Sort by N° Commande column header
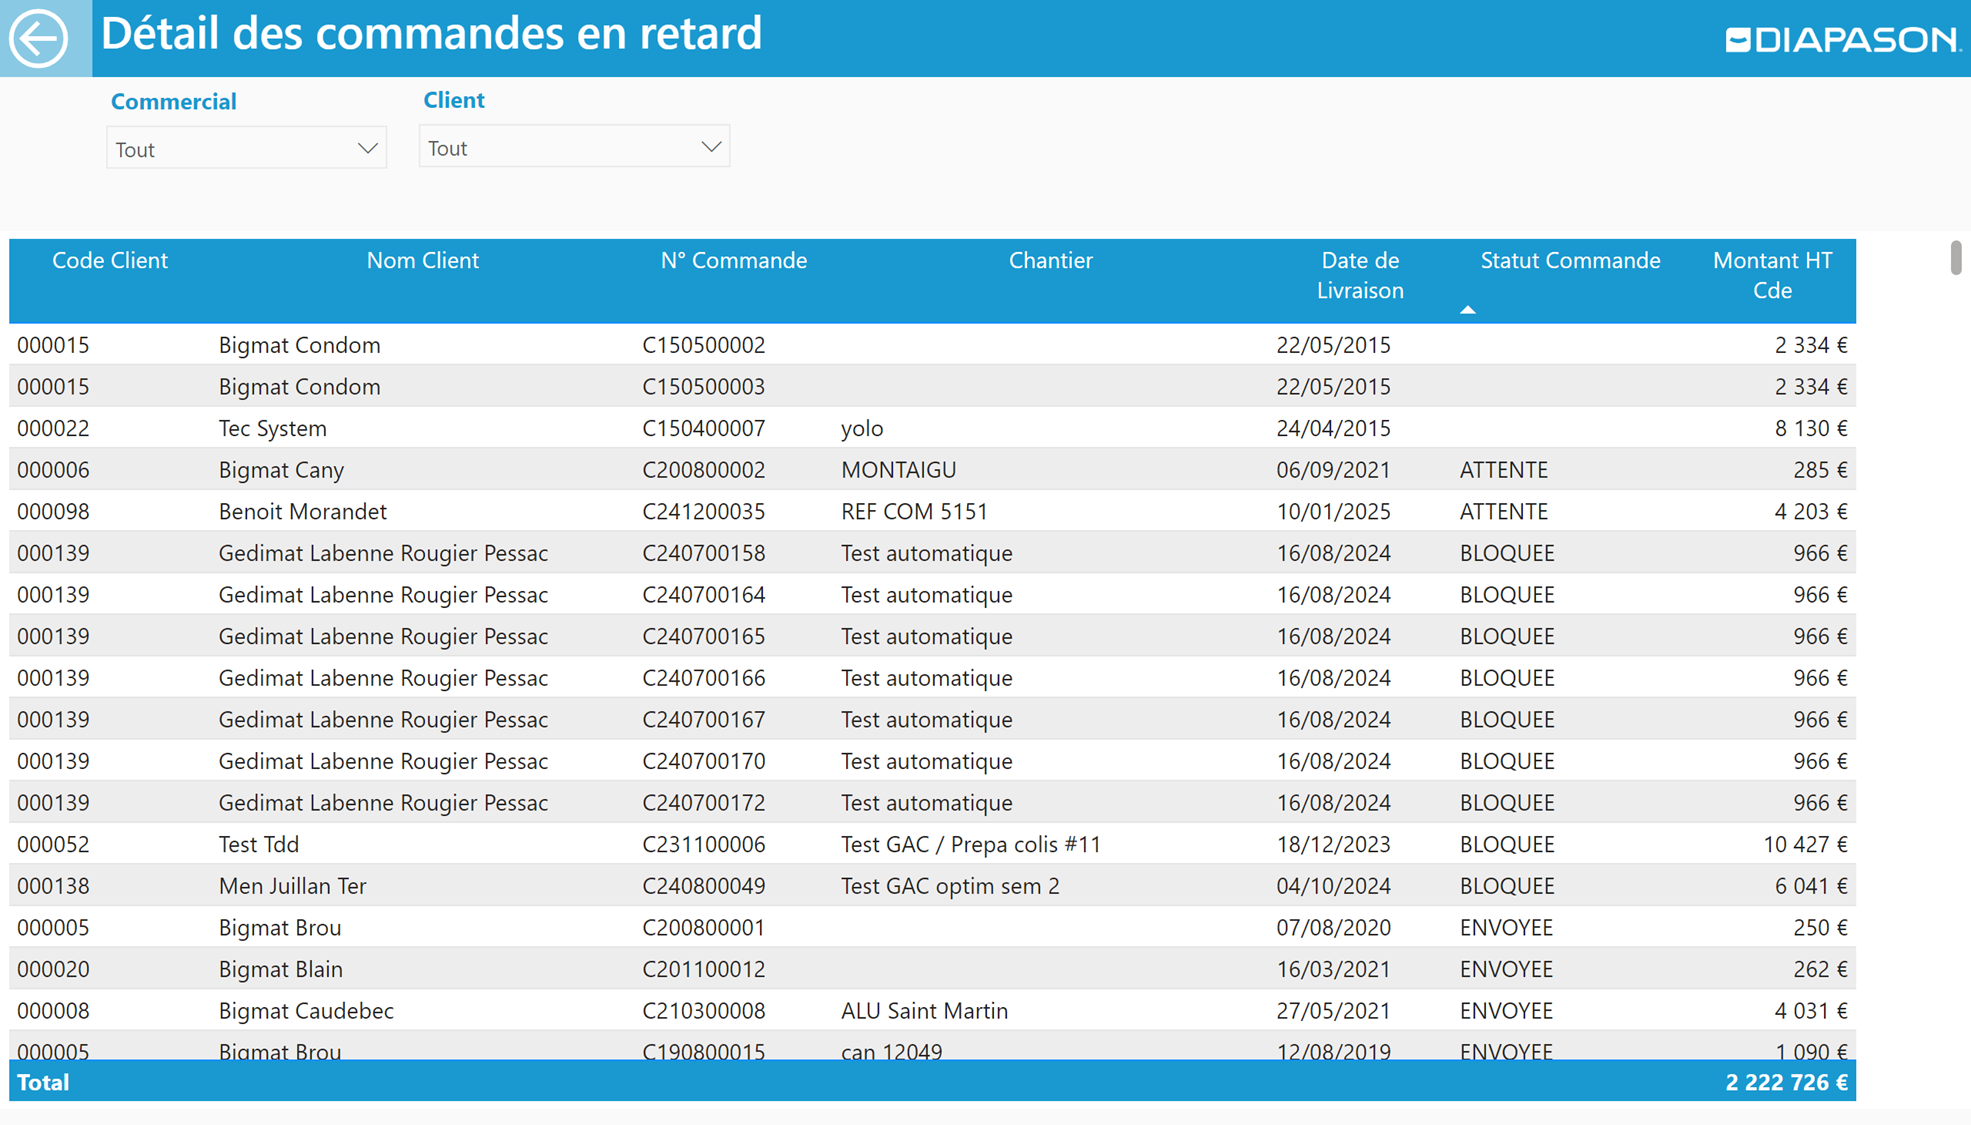This screenshot has width=1971, height=1125. tap(733, 261)
